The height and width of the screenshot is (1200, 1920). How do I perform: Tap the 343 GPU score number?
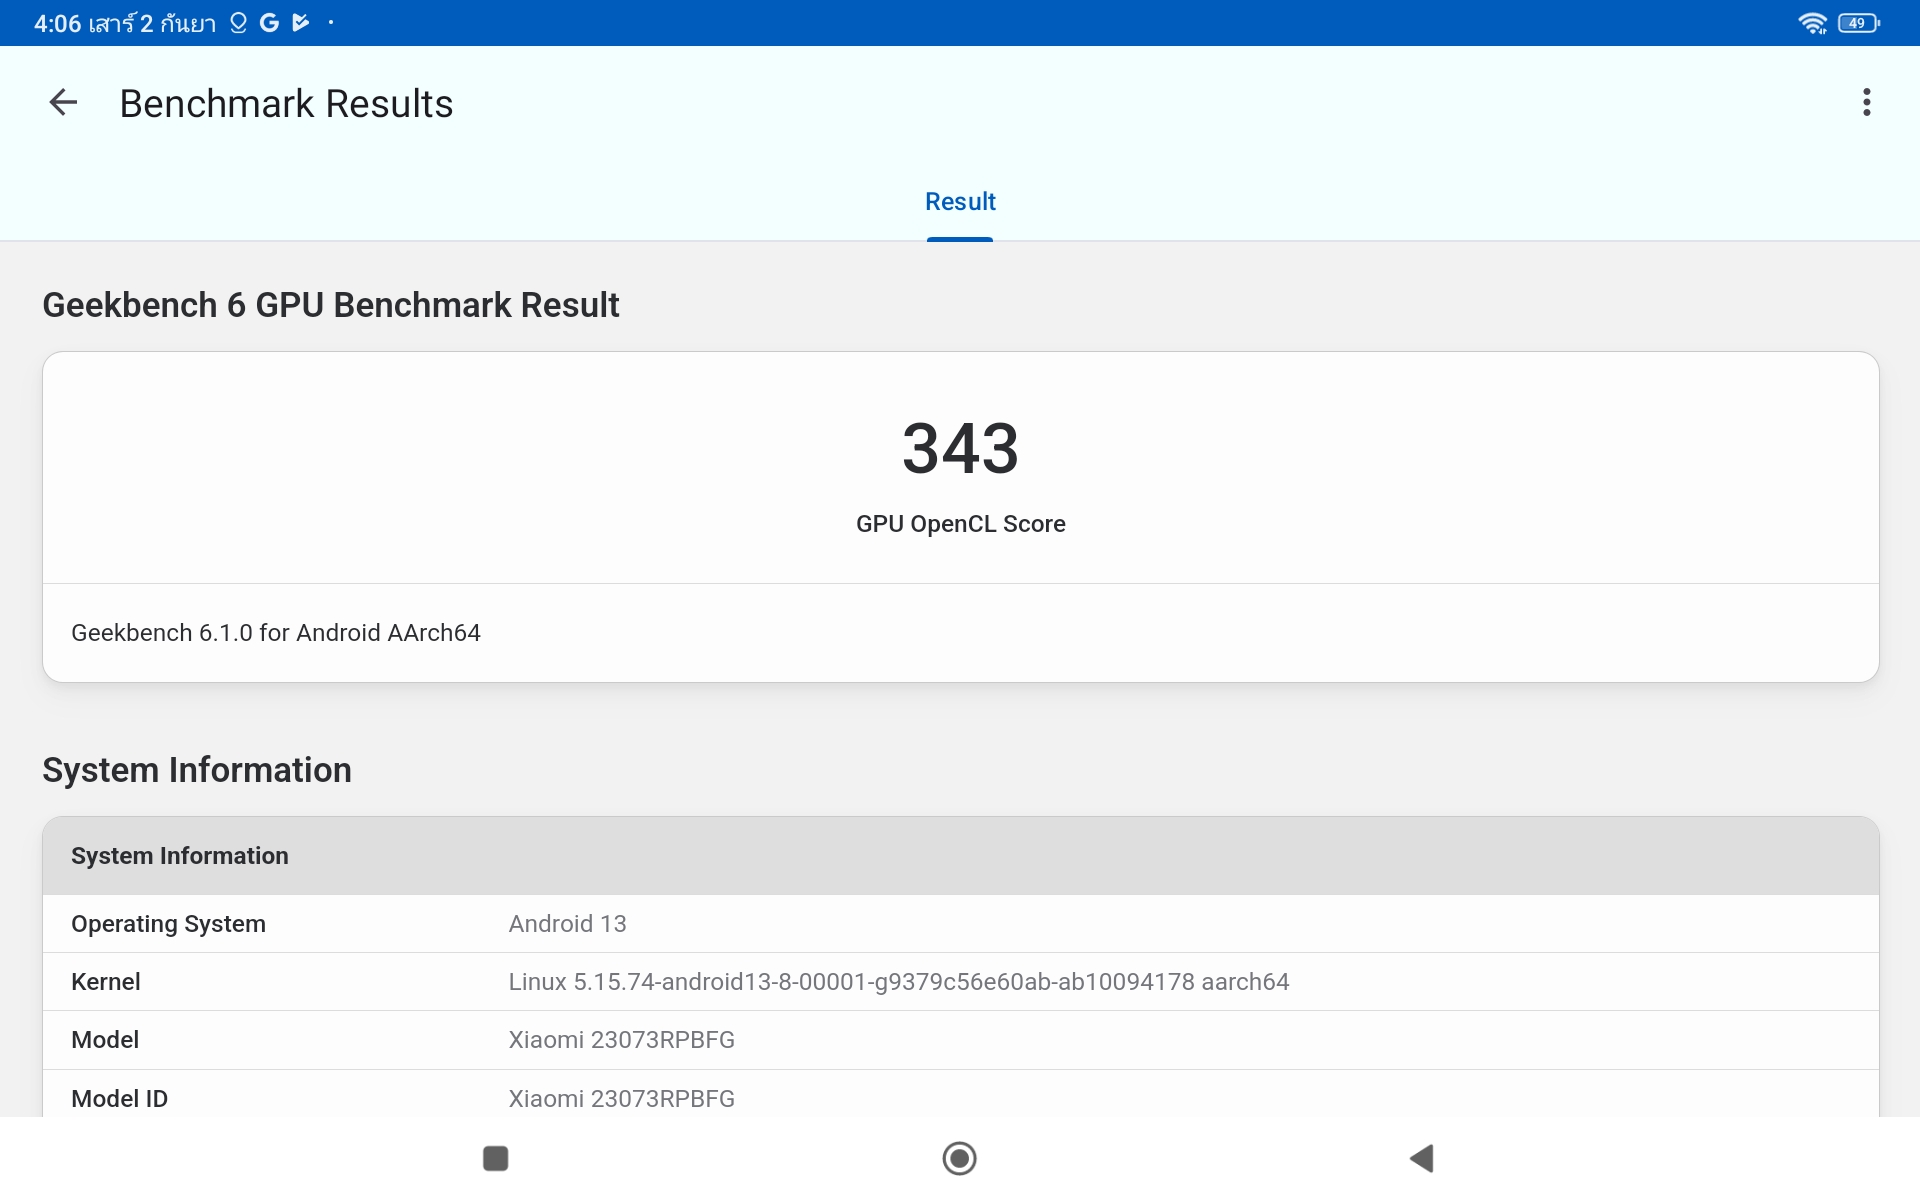click(960, 448)
